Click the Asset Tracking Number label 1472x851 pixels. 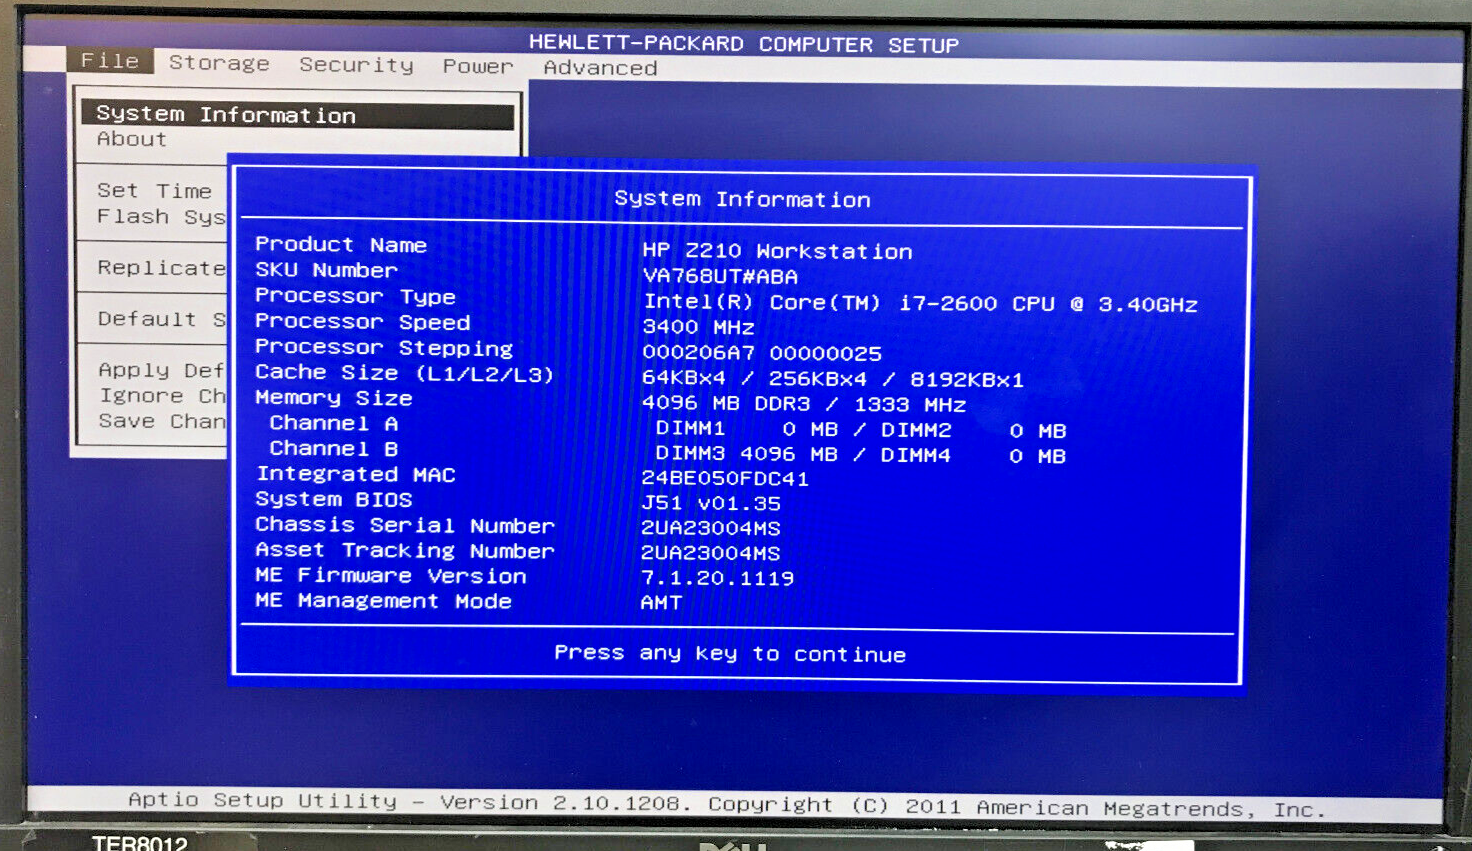pyautogui.click(x=404, y=550)
